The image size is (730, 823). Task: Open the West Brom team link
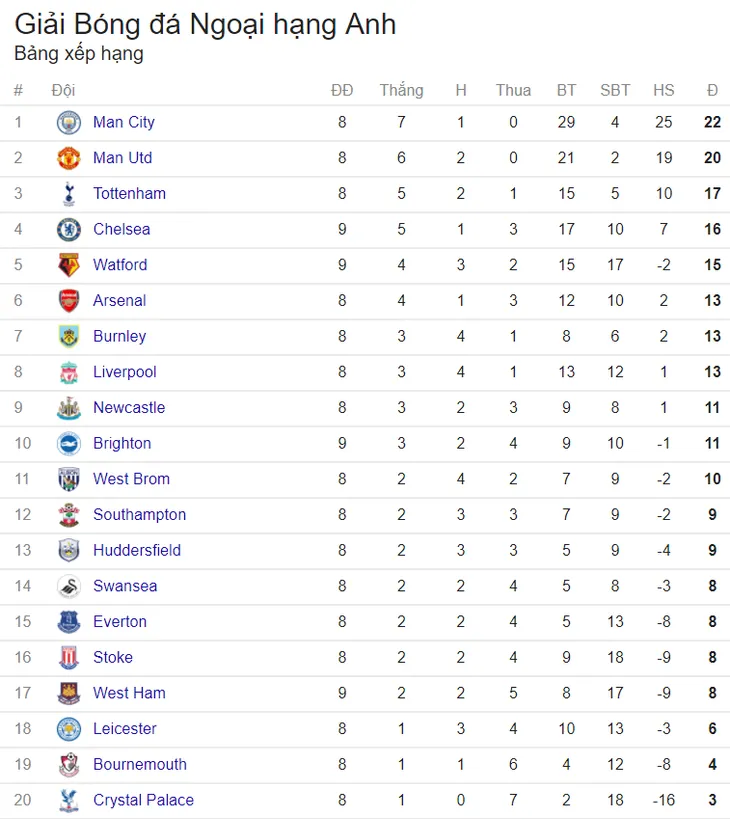(x=131, y=479)
